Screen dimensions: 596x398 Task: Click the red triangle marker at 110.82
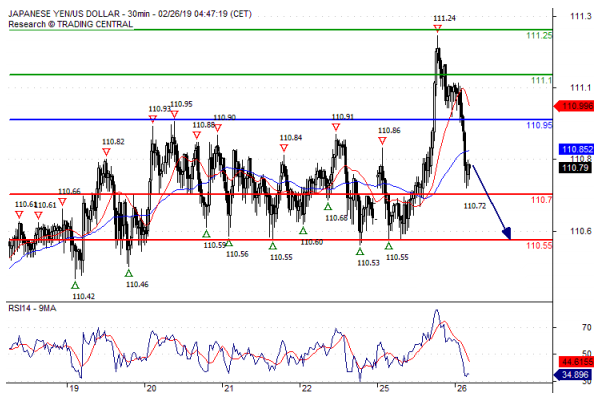[106, 152]
